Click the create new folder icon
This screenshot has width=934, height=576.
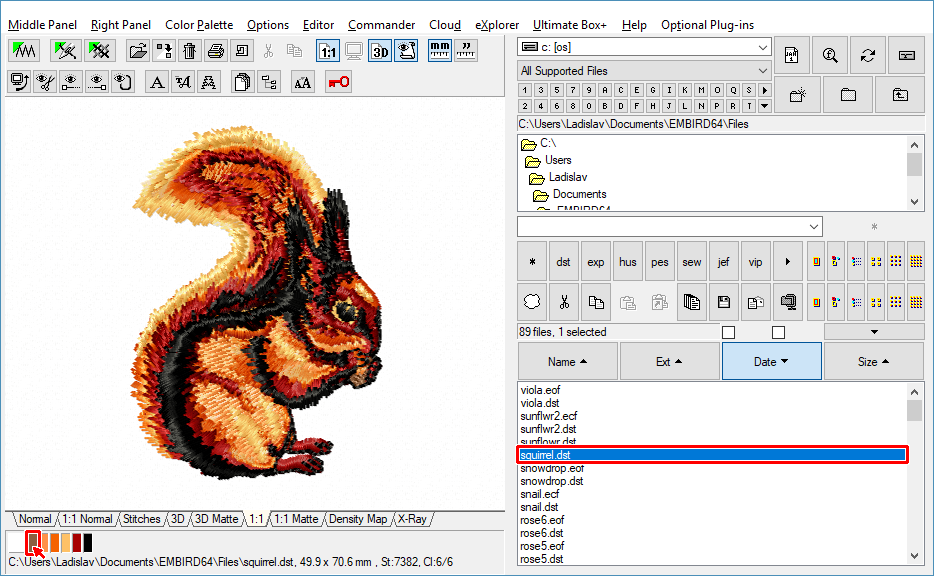pos(797,95)
